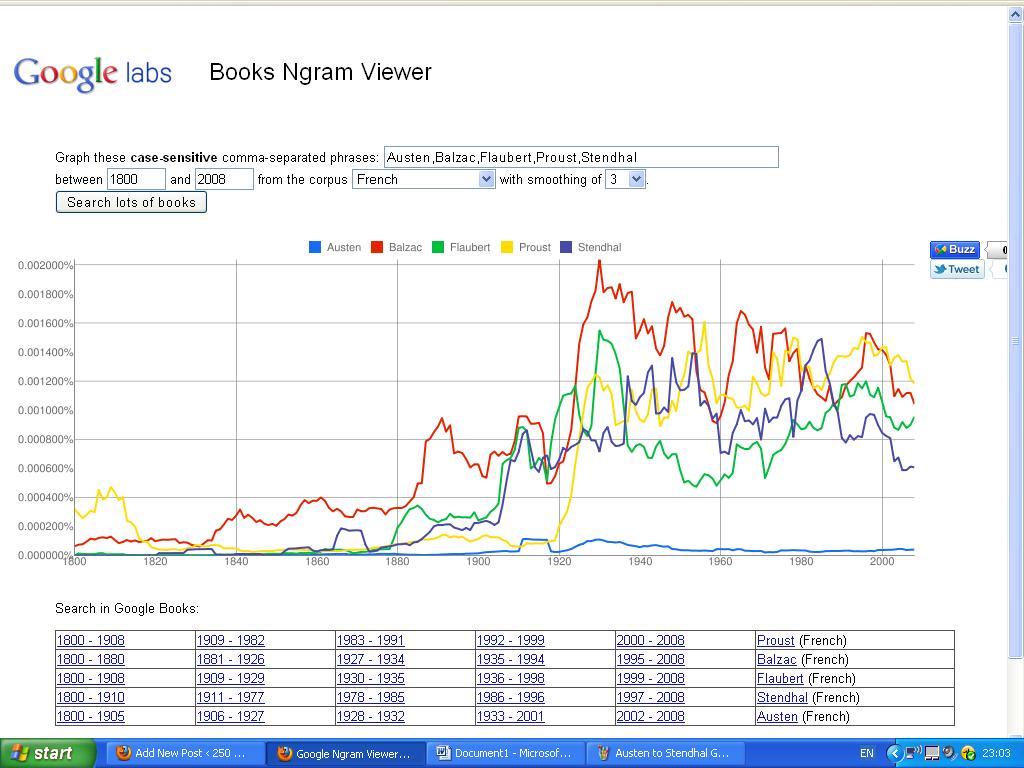Share the graph with the Buzz button
This screenshot has width=1024, height=768.
955,249
